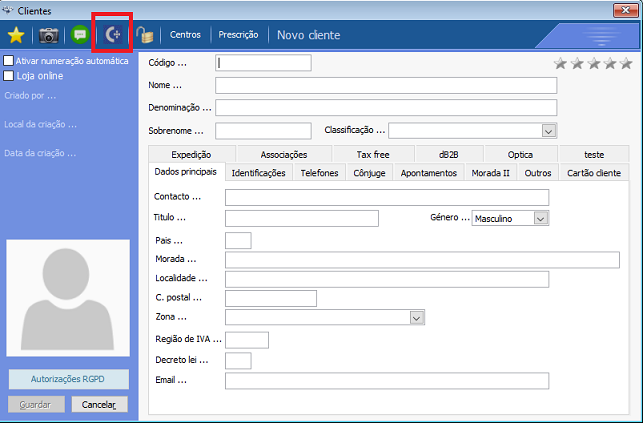Tick the Loja online checkbox
Screen dimensions: 643x423
point(9,75)
